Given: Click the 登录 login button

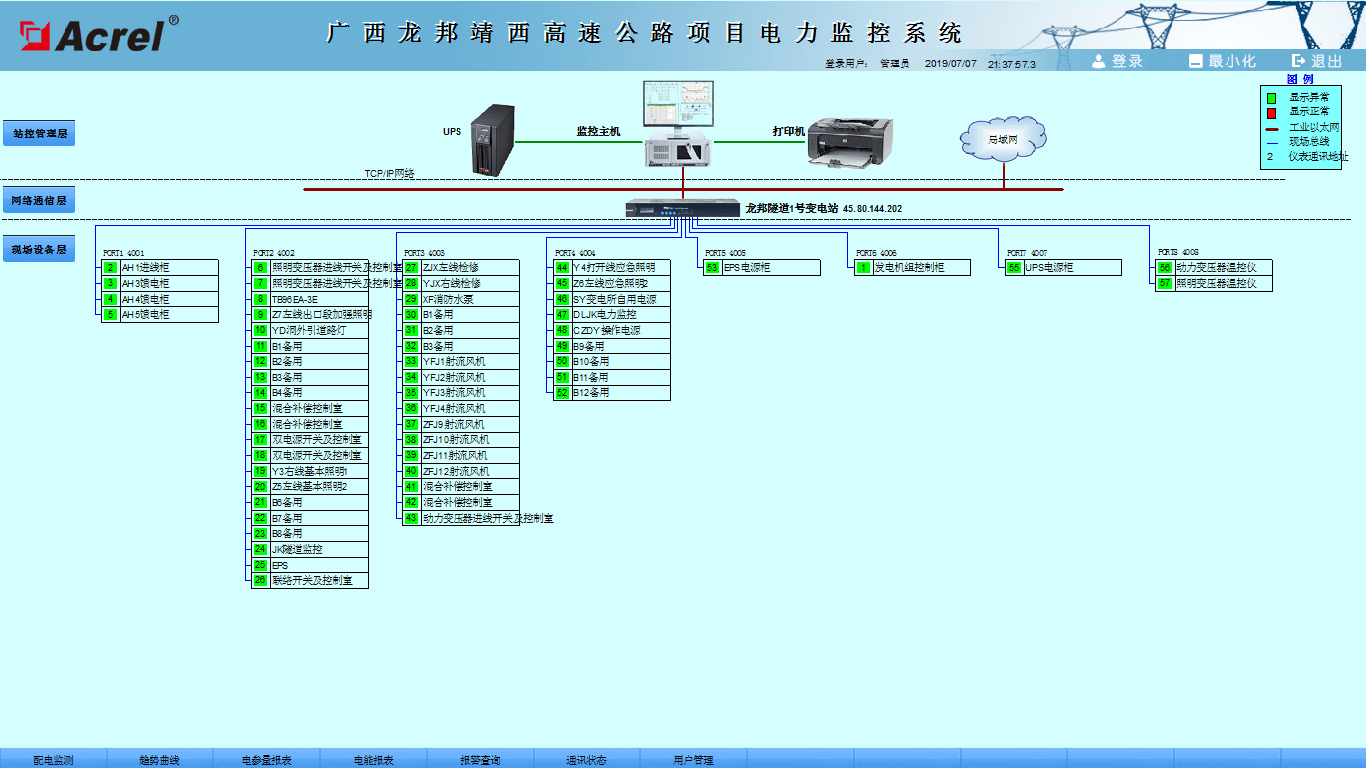Looking at the screenshot, I should (1117, 61).
